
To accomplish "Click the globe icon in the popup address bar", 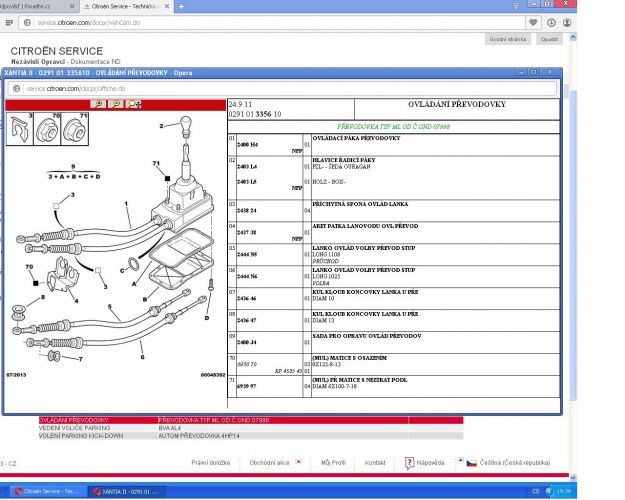I will click(x=16, y=89).
